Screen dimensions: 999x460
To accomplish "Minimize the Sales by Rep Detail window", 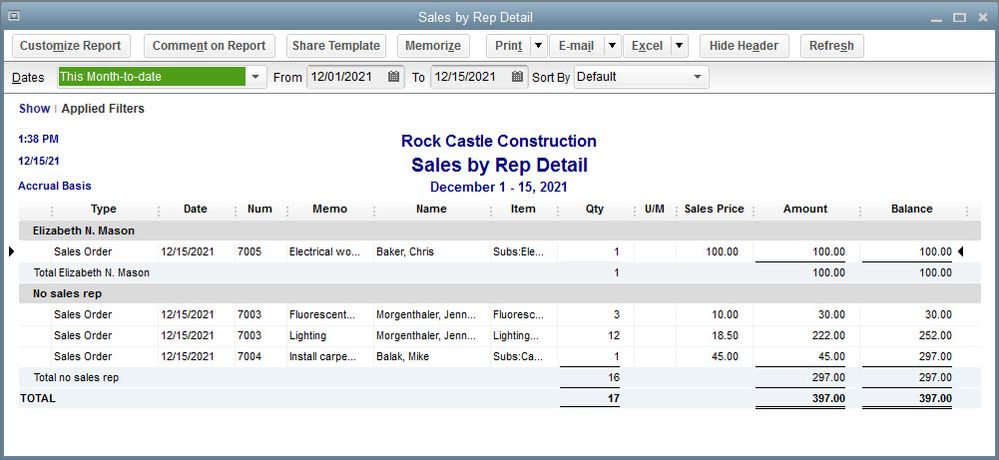I will (936, 17).
